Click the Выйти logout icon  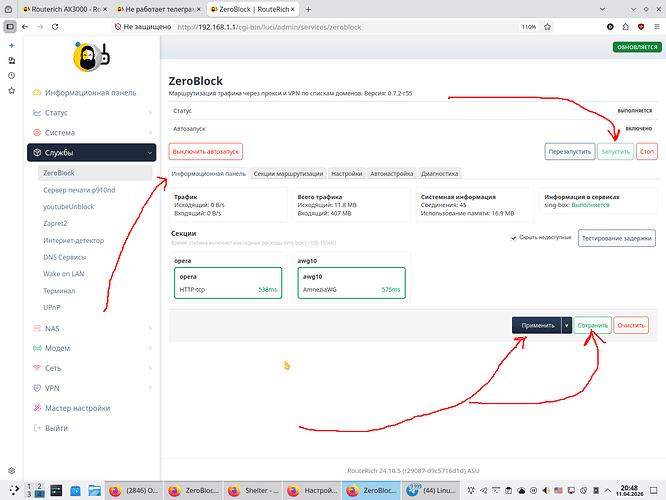37,428
